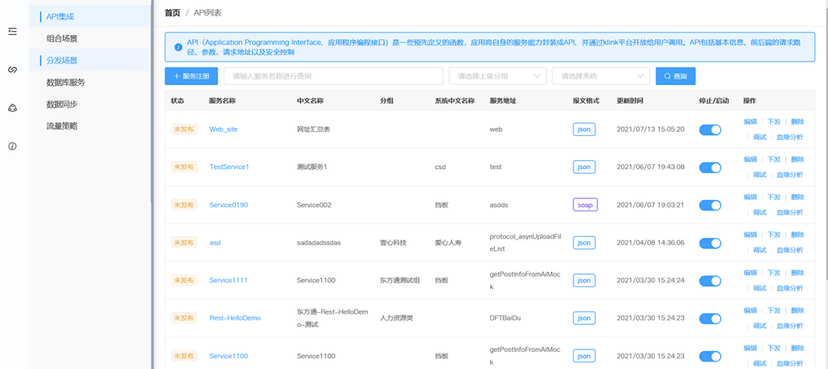Image resolution: width=828 pixels, height=369 pixels.
Task: Click the 网址汇总表 cell
Action: point(314,129)
